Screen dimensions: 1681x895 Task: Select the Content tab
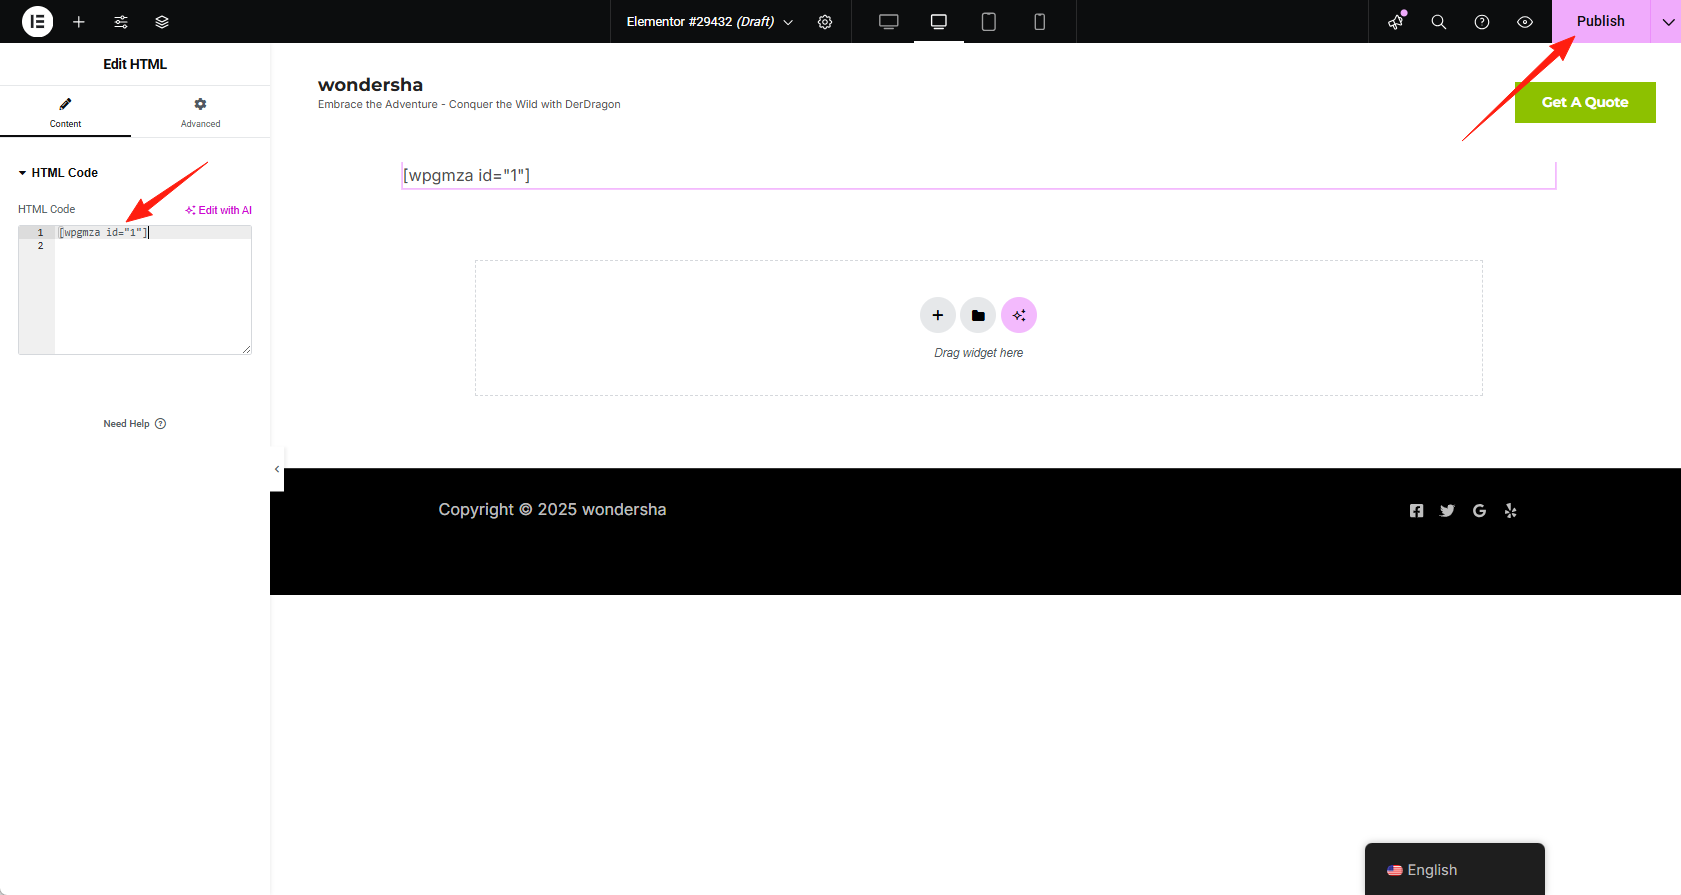tap(65, 112)
